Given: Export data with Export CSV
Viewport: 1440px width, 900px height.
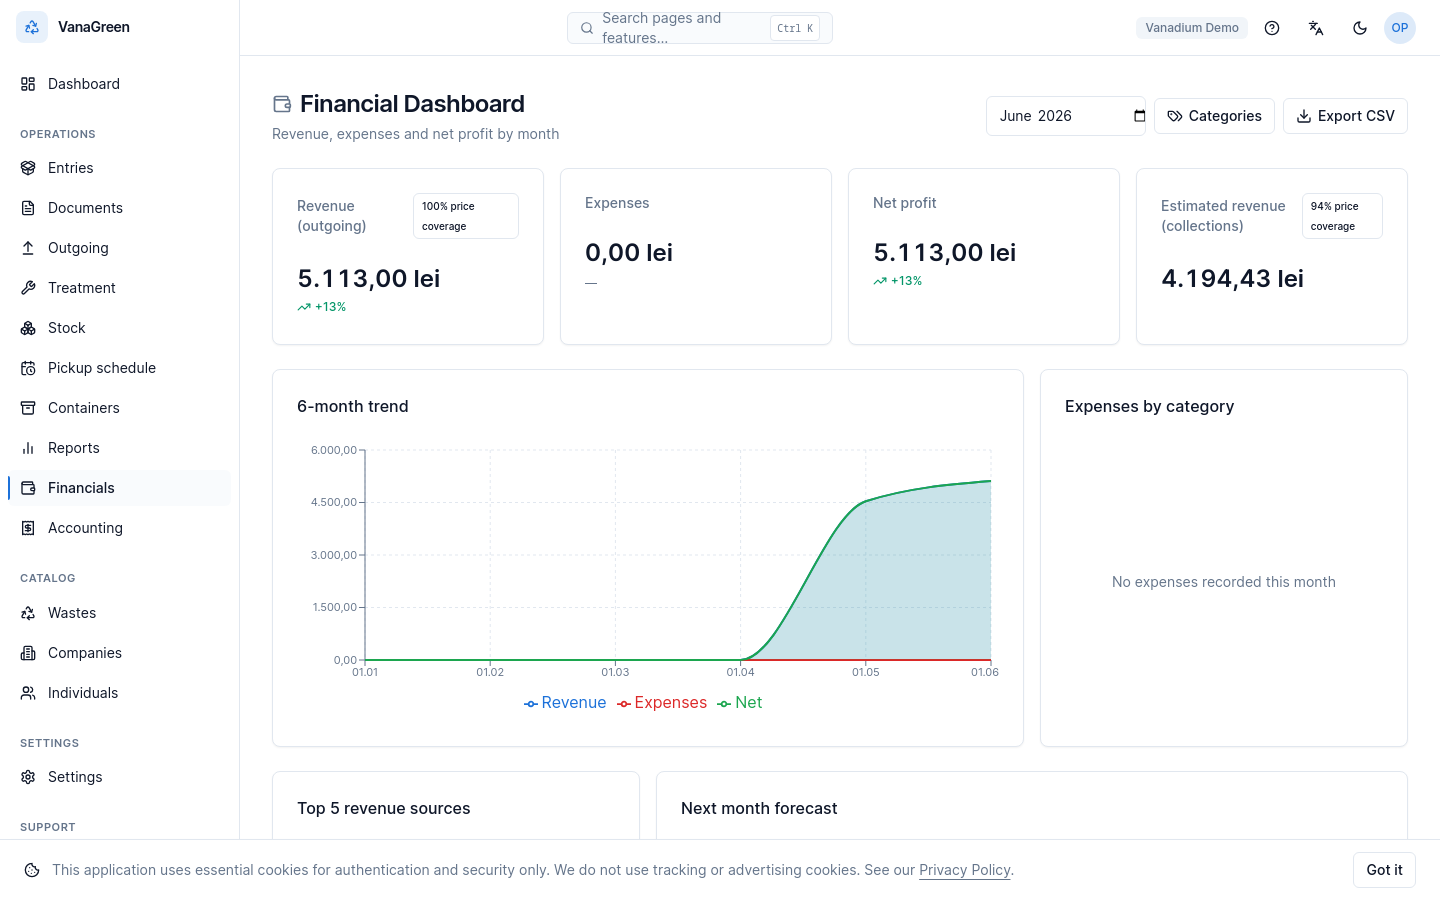Looking at the screenshot, I should [1345, 116].
